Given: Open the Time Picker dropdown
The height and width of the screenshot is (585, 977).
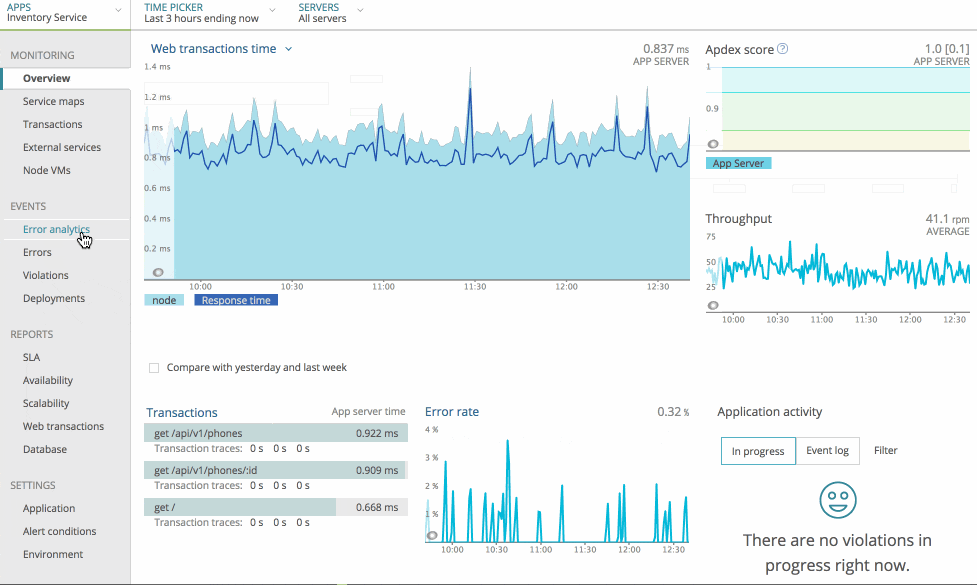Looking at the screenshot, I should click(209, 12).
